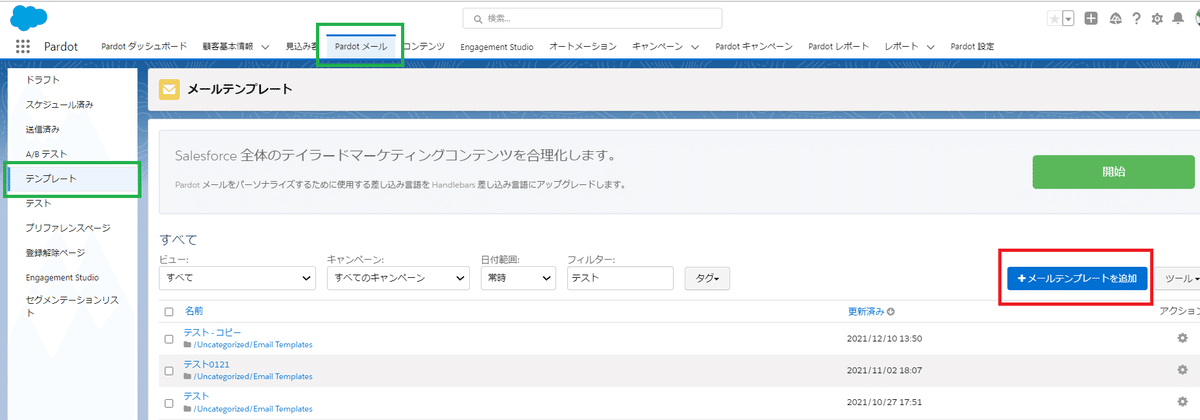Viewport: 1200px width, 420px height.
Task: Open the favorites list dropdown arrow
Action: coord(1068,19)
